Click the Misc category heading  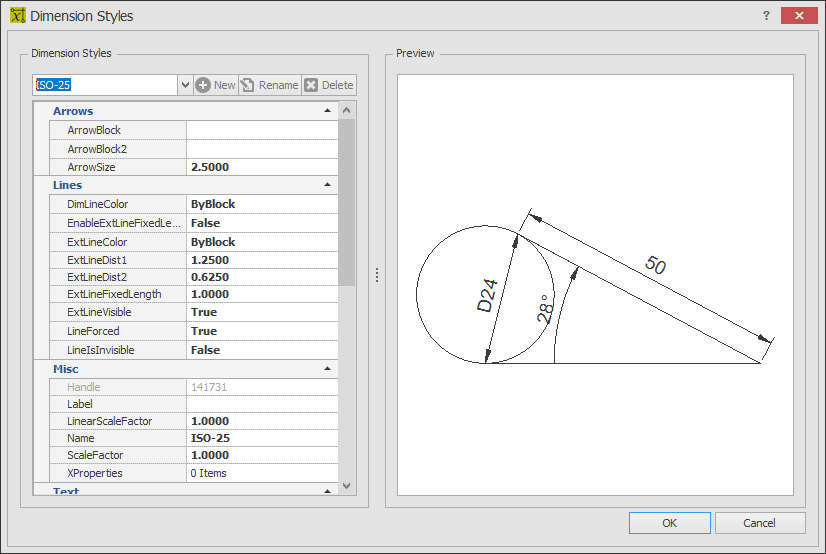pos(65,369)
